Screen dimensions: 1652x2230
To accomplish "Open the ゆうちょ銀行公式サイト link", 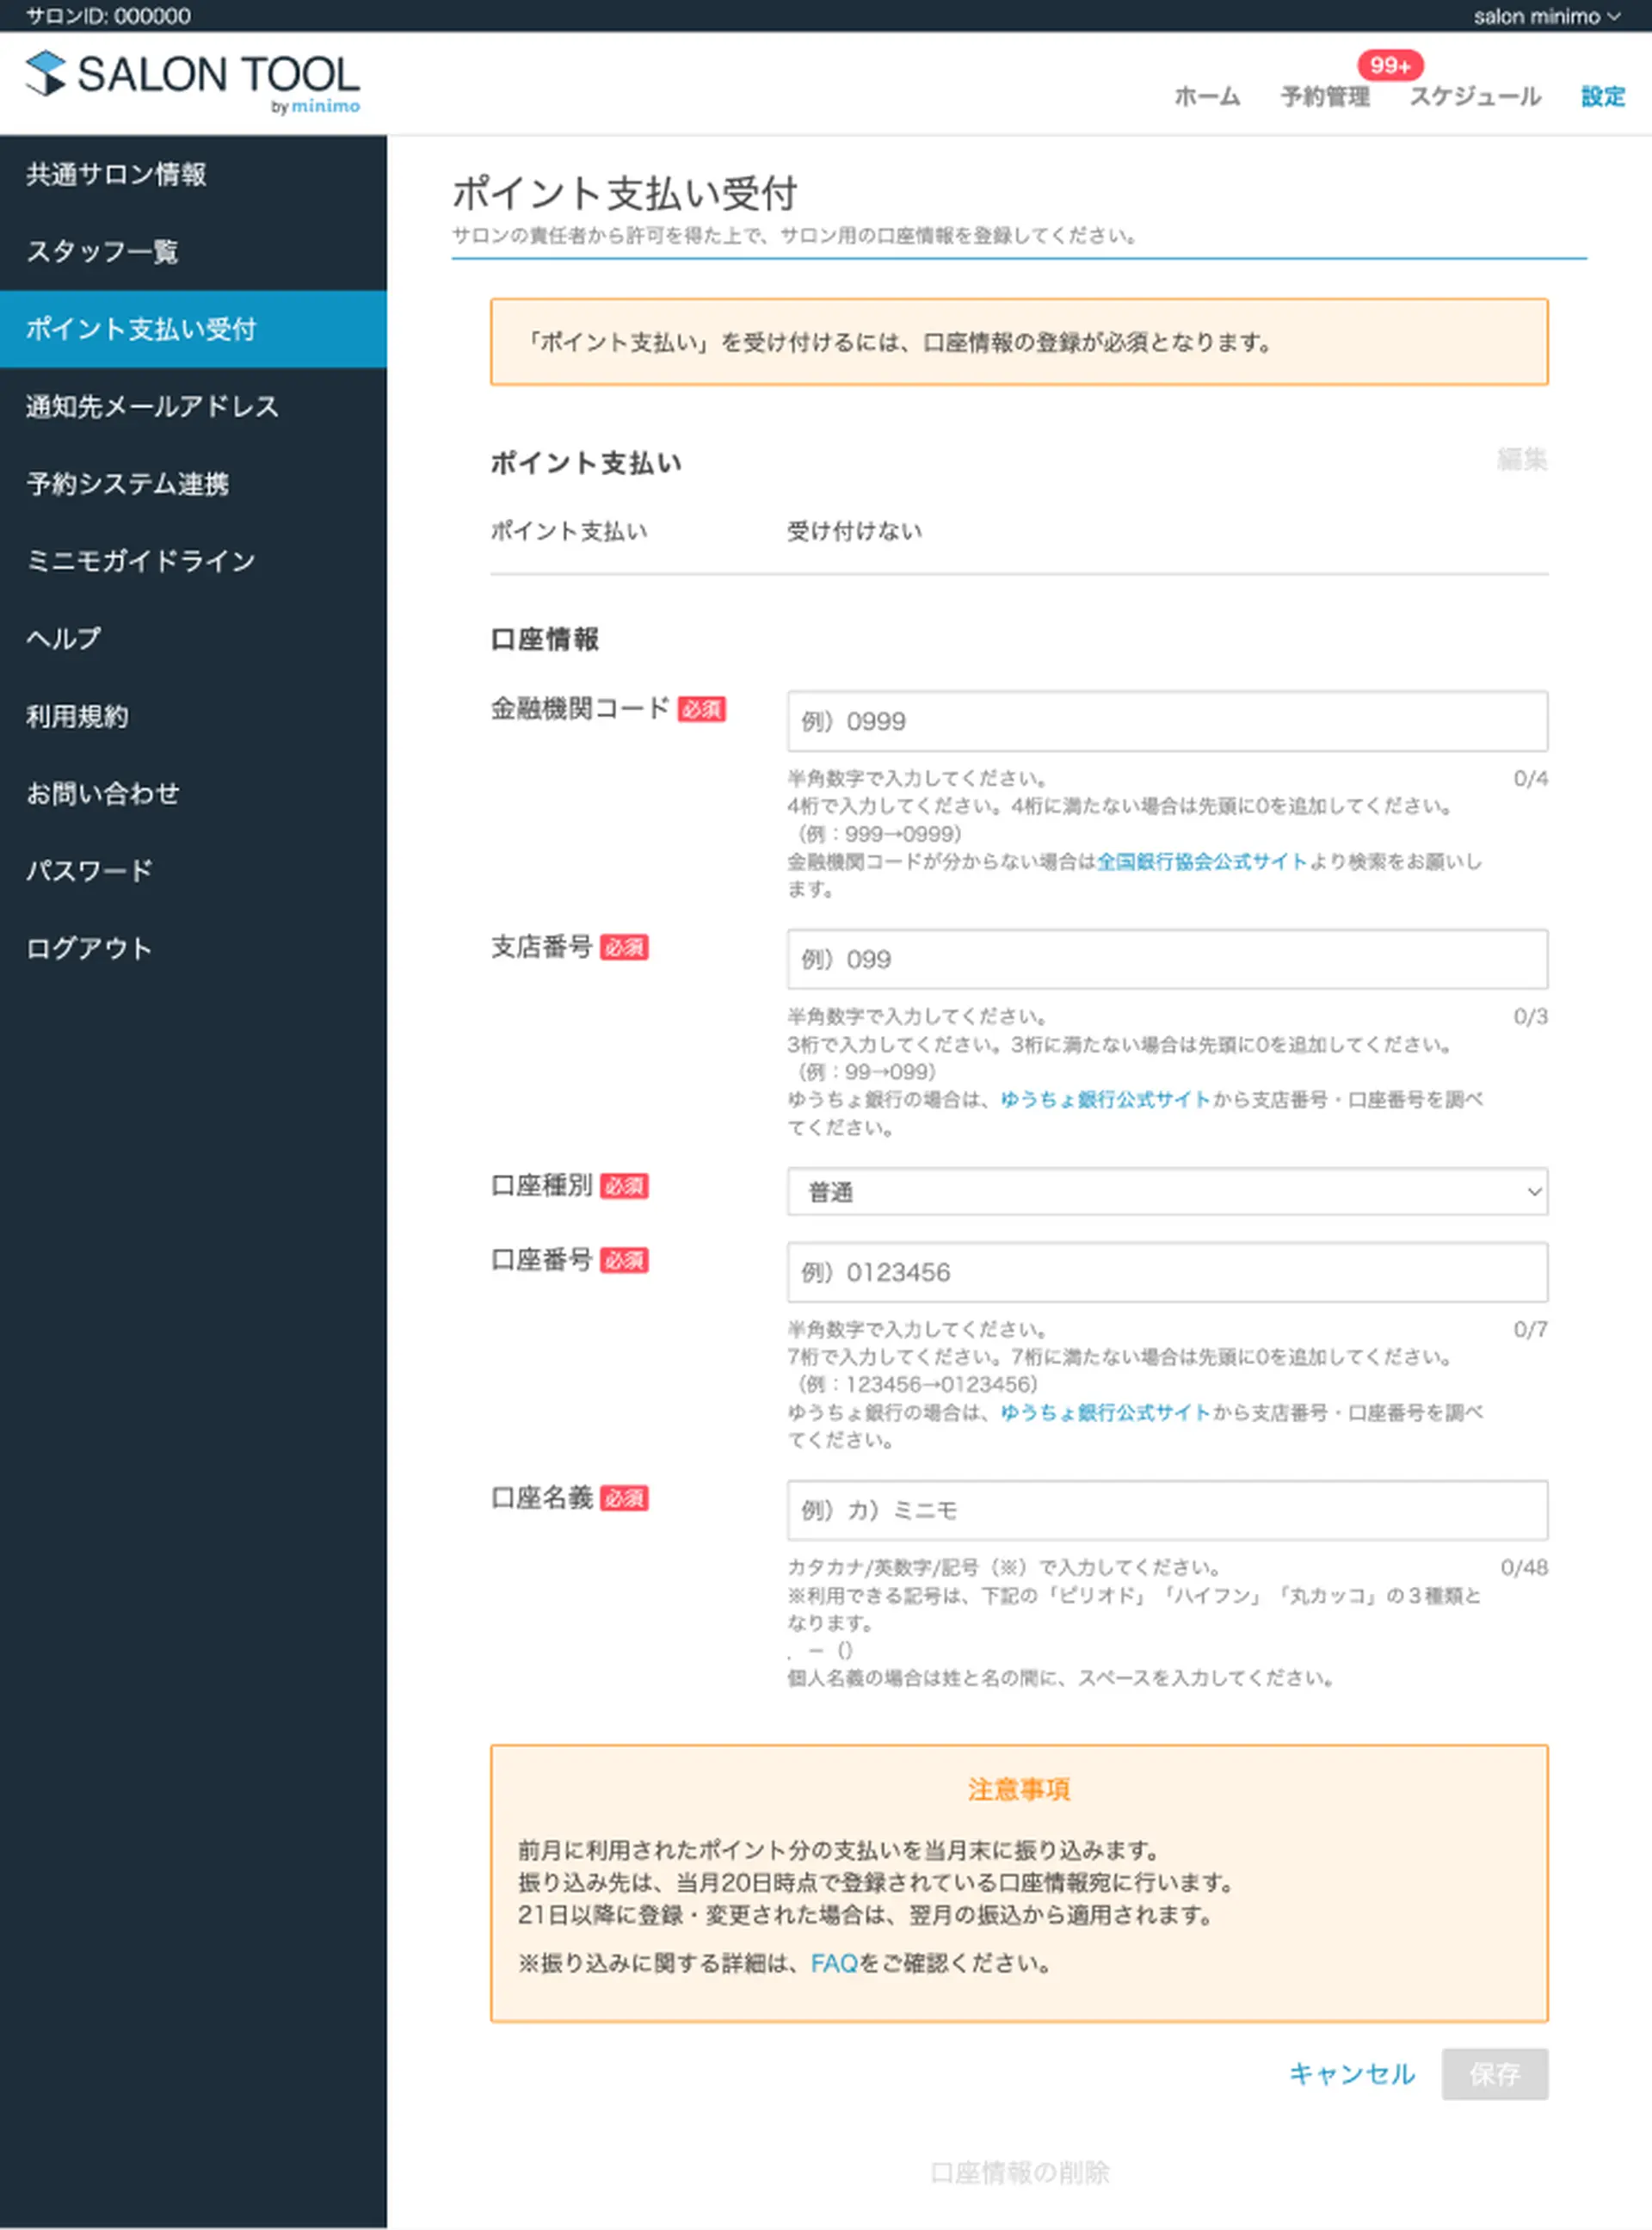I will click(x=1106, y=1099).
